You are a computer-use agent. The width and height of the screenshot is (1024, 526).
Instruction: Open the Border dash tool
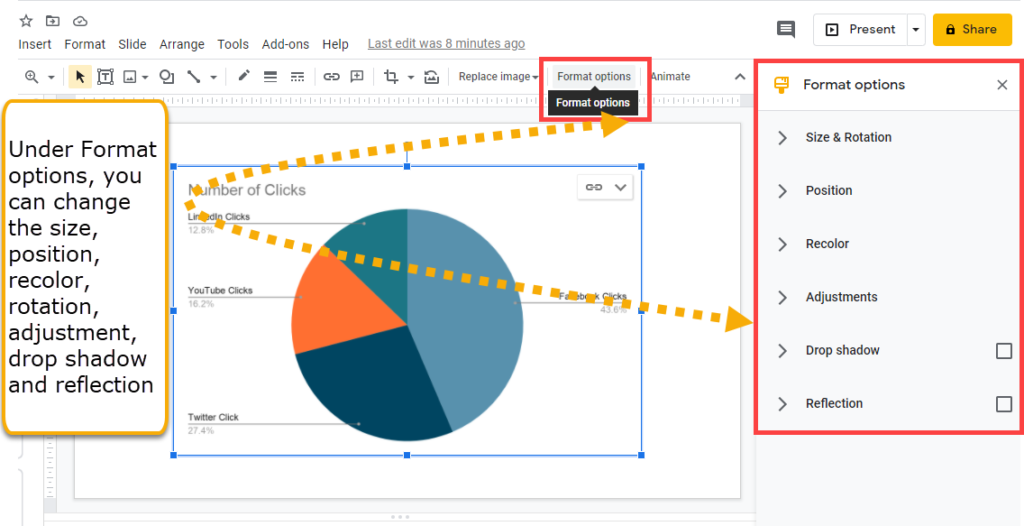pyautogui.click(x=297, y=76)
